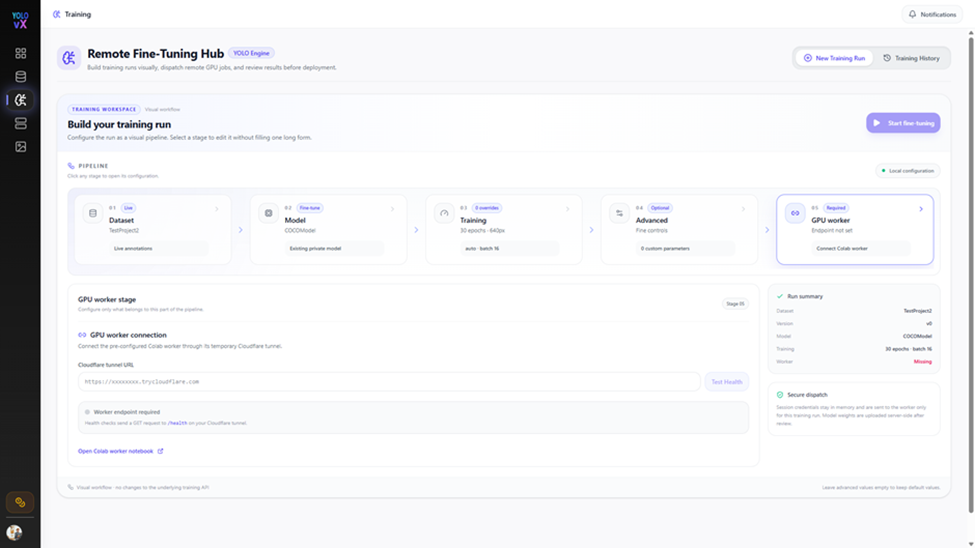The height and width of the screenshot is (548, 975).
Task: Click the Local configuration status pill
Action: [908, 170]
